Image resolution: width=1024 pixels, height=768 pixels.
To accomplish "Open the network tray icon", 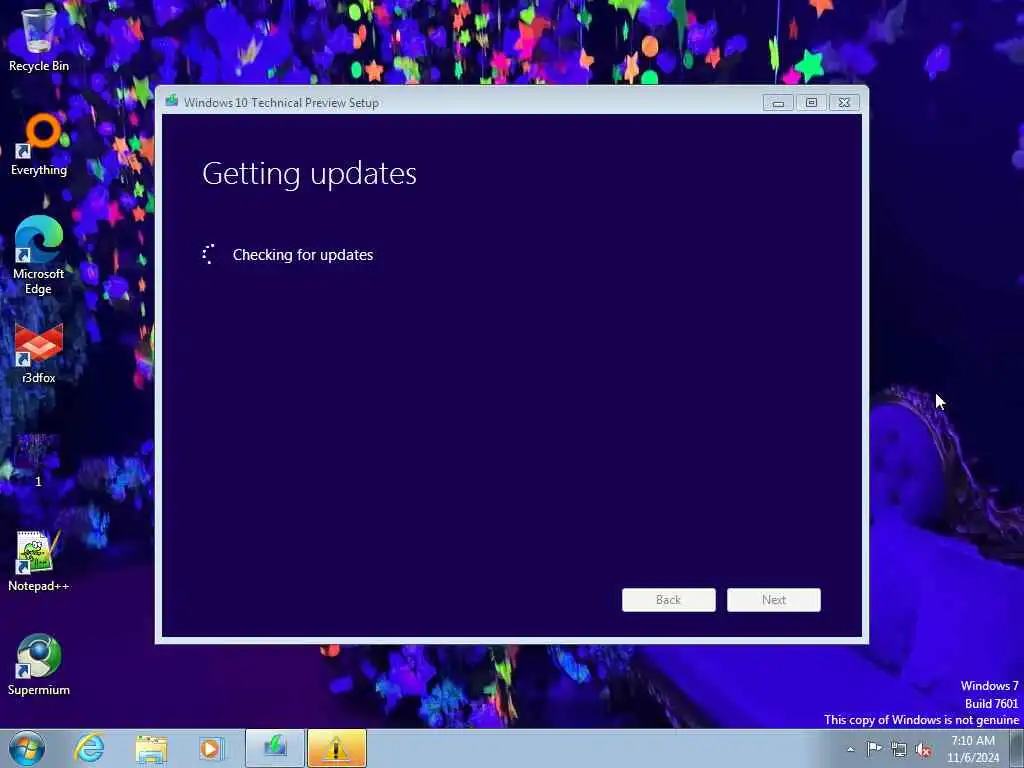I will pyautogui.click(x=899, y=749).
